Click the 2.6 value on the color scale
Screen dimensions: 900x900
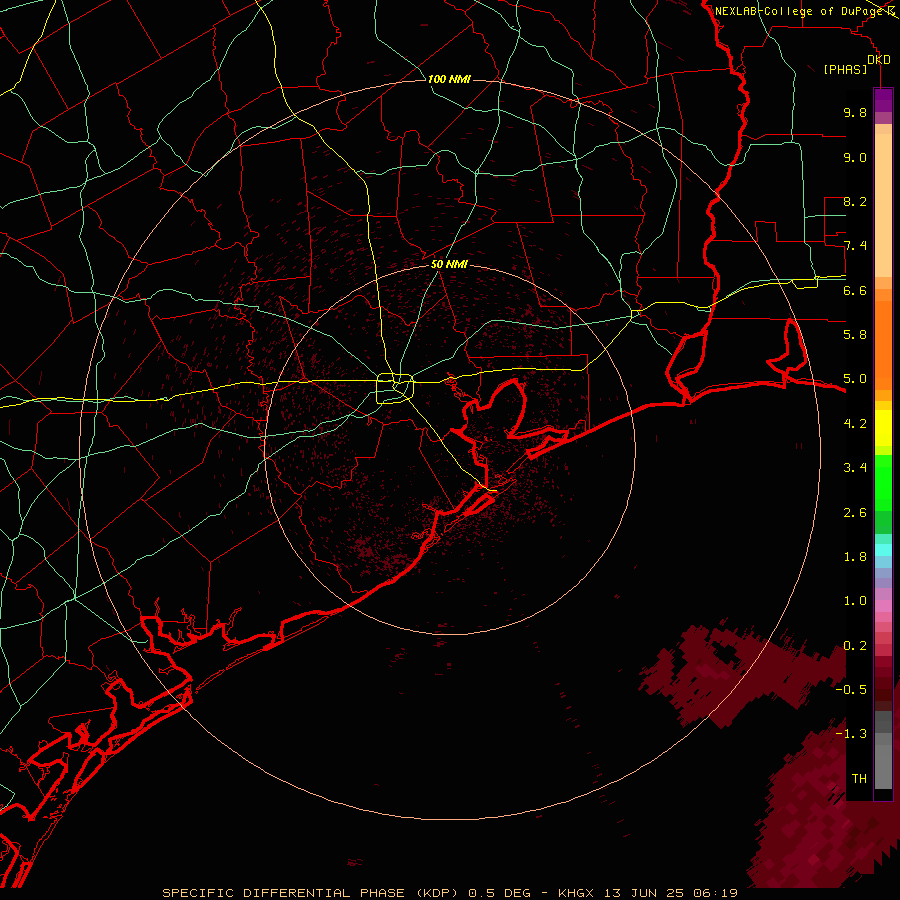[855, 513]
